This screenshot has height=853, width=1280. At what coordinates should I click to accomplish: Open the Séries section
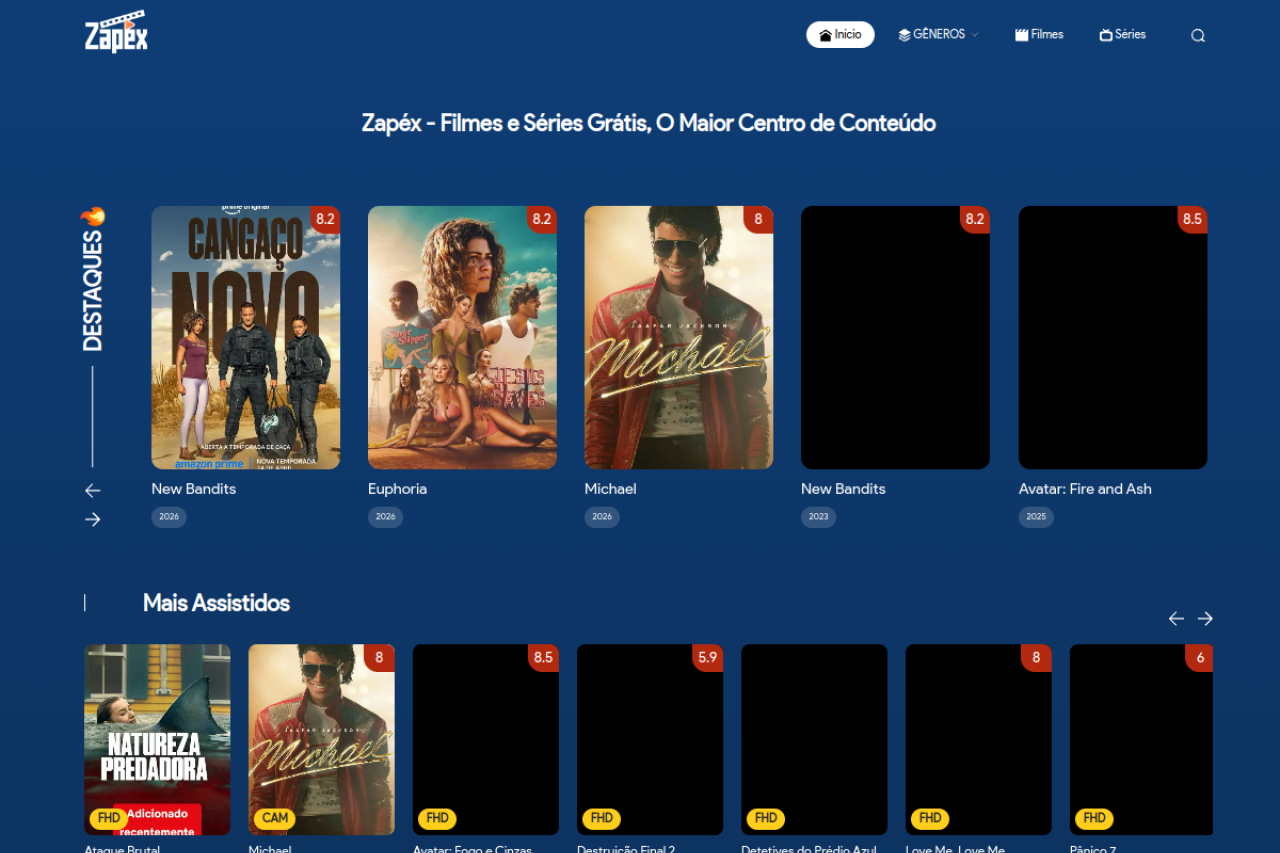1122,35
